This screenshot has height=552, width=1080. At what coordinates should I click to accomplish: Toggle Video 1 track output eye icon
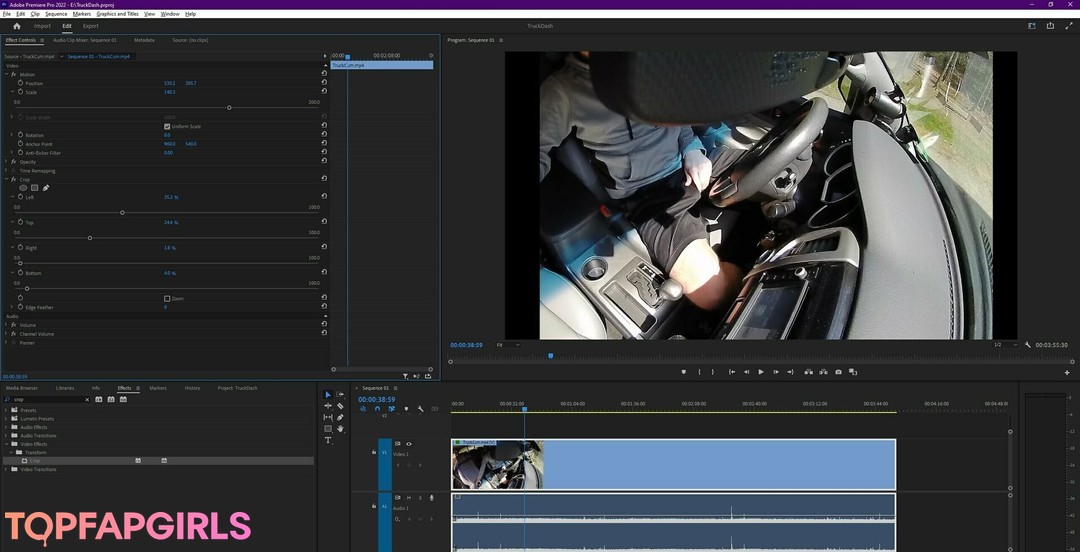coord(408,444)
